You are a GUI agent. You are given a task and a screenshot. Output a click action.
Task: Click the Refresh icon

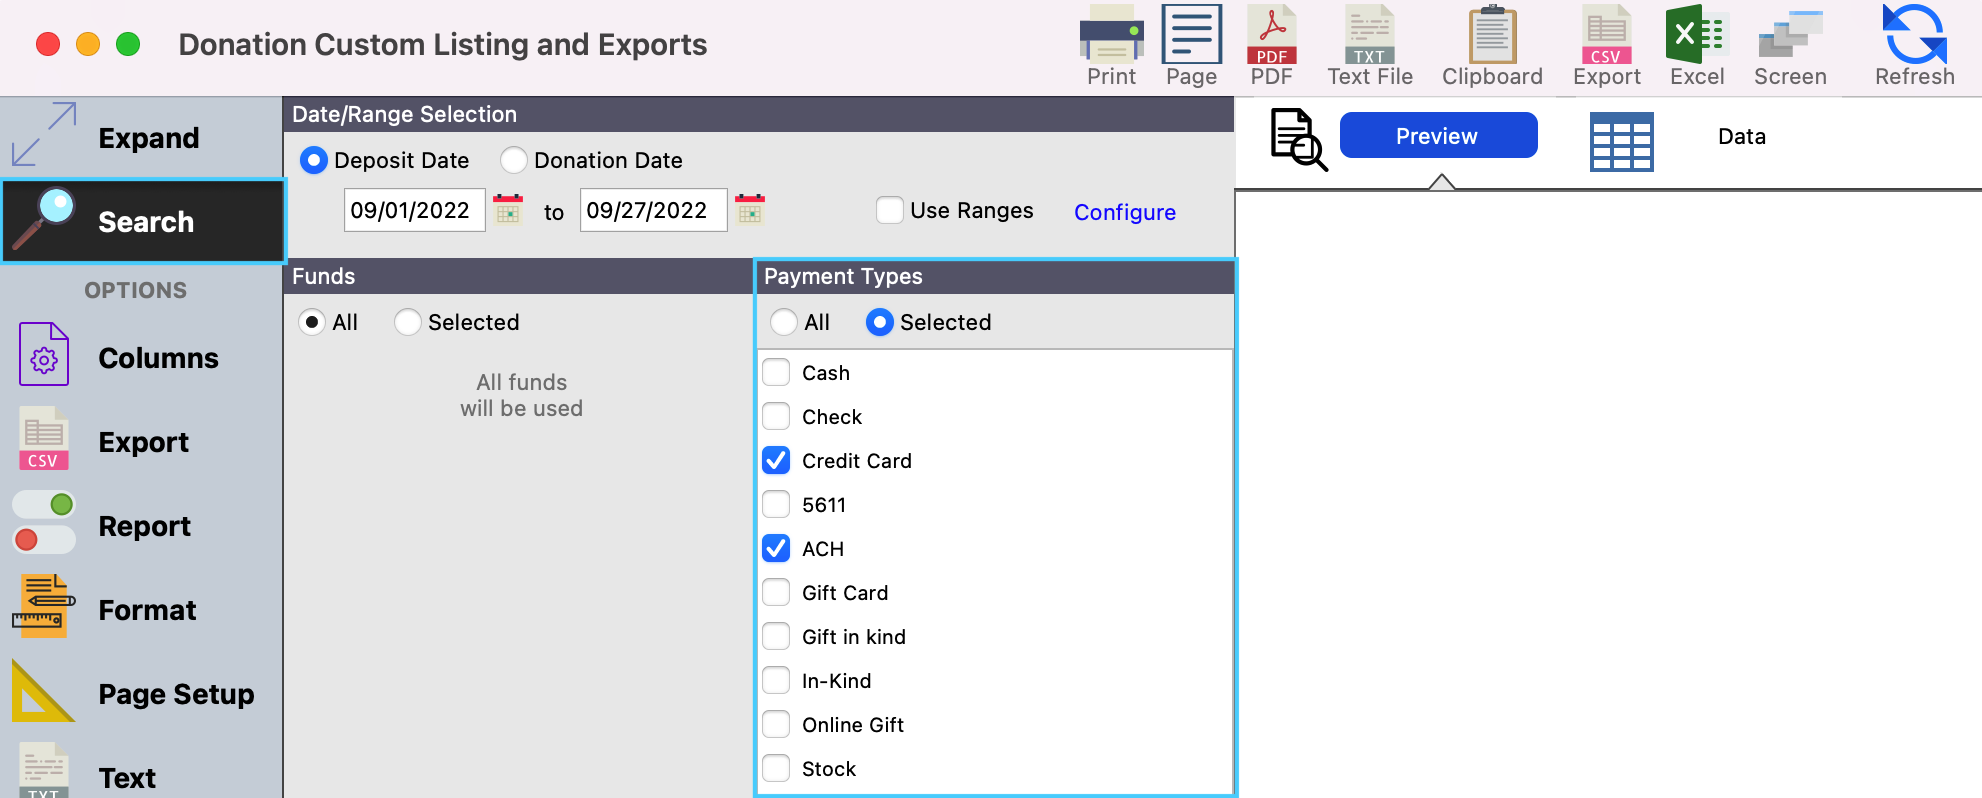1913,36
